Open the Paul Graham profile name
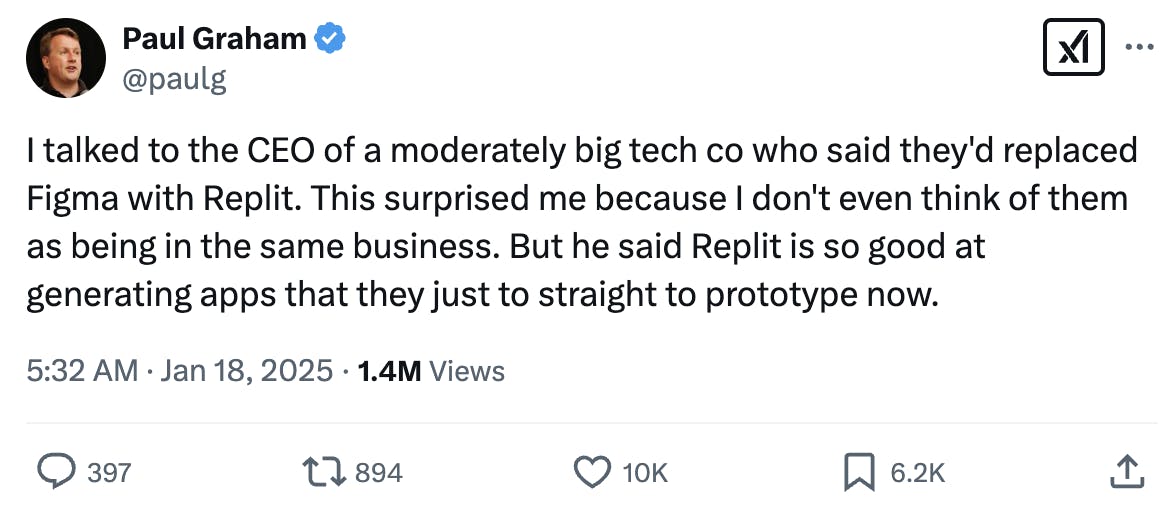This screenshot has height=512, width=1176. click(x=214, y=39)
